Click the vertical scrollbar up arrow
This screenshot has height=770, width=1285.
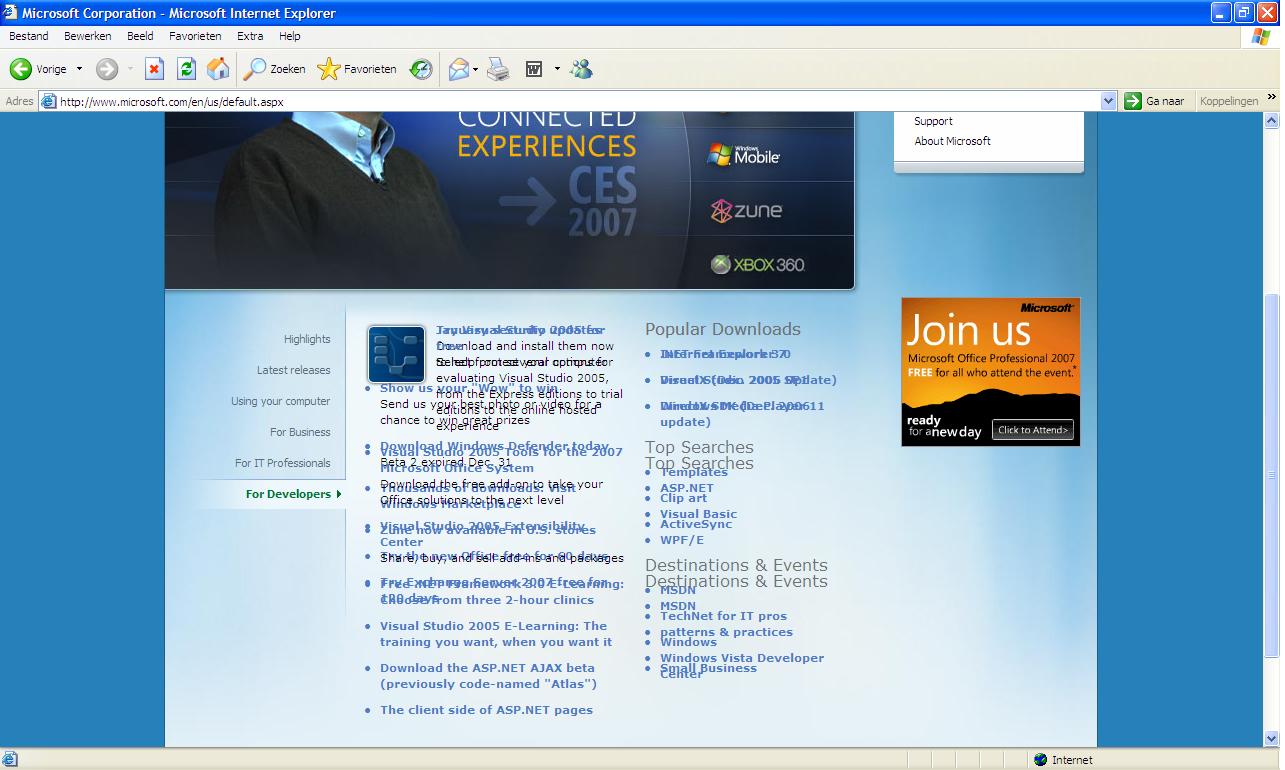(1272, 120)
